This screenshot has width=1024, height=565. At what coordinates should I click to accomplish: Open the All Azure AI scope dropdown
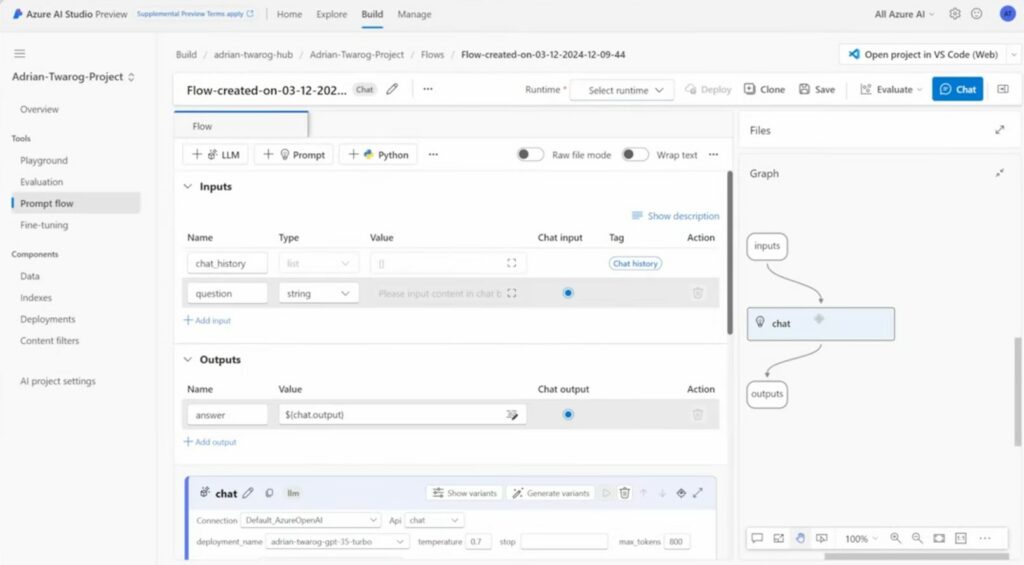(x=904, y=14)
